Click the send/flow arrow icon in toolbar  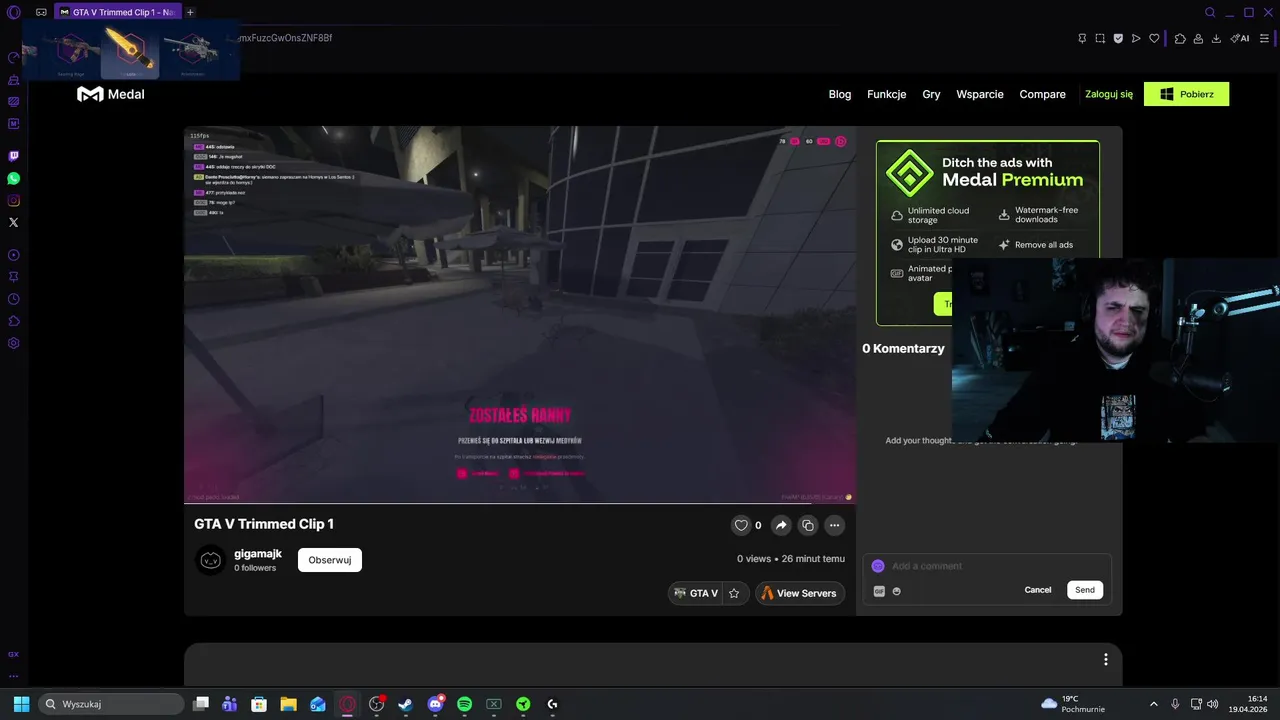pos(1136,38)
